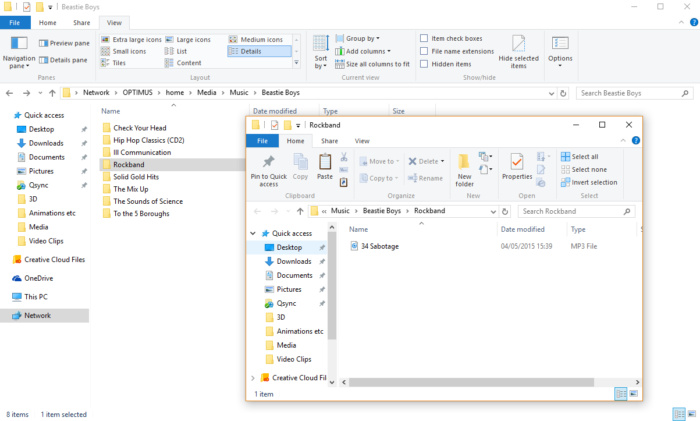Choose List layout in View ribbon

176,51
